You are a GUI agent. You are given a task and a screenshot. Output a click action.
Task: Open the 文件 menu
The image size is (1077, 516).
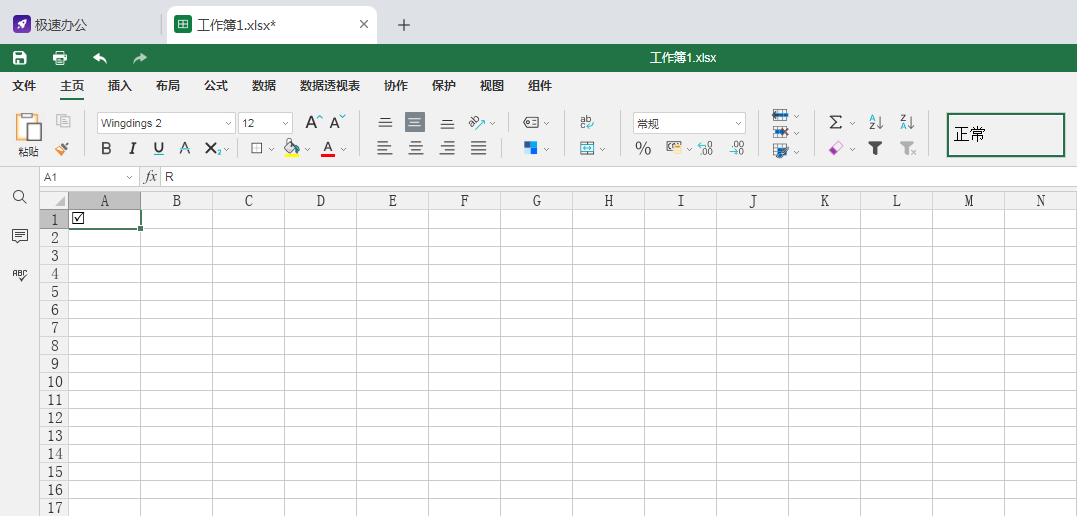pos(24,86)
